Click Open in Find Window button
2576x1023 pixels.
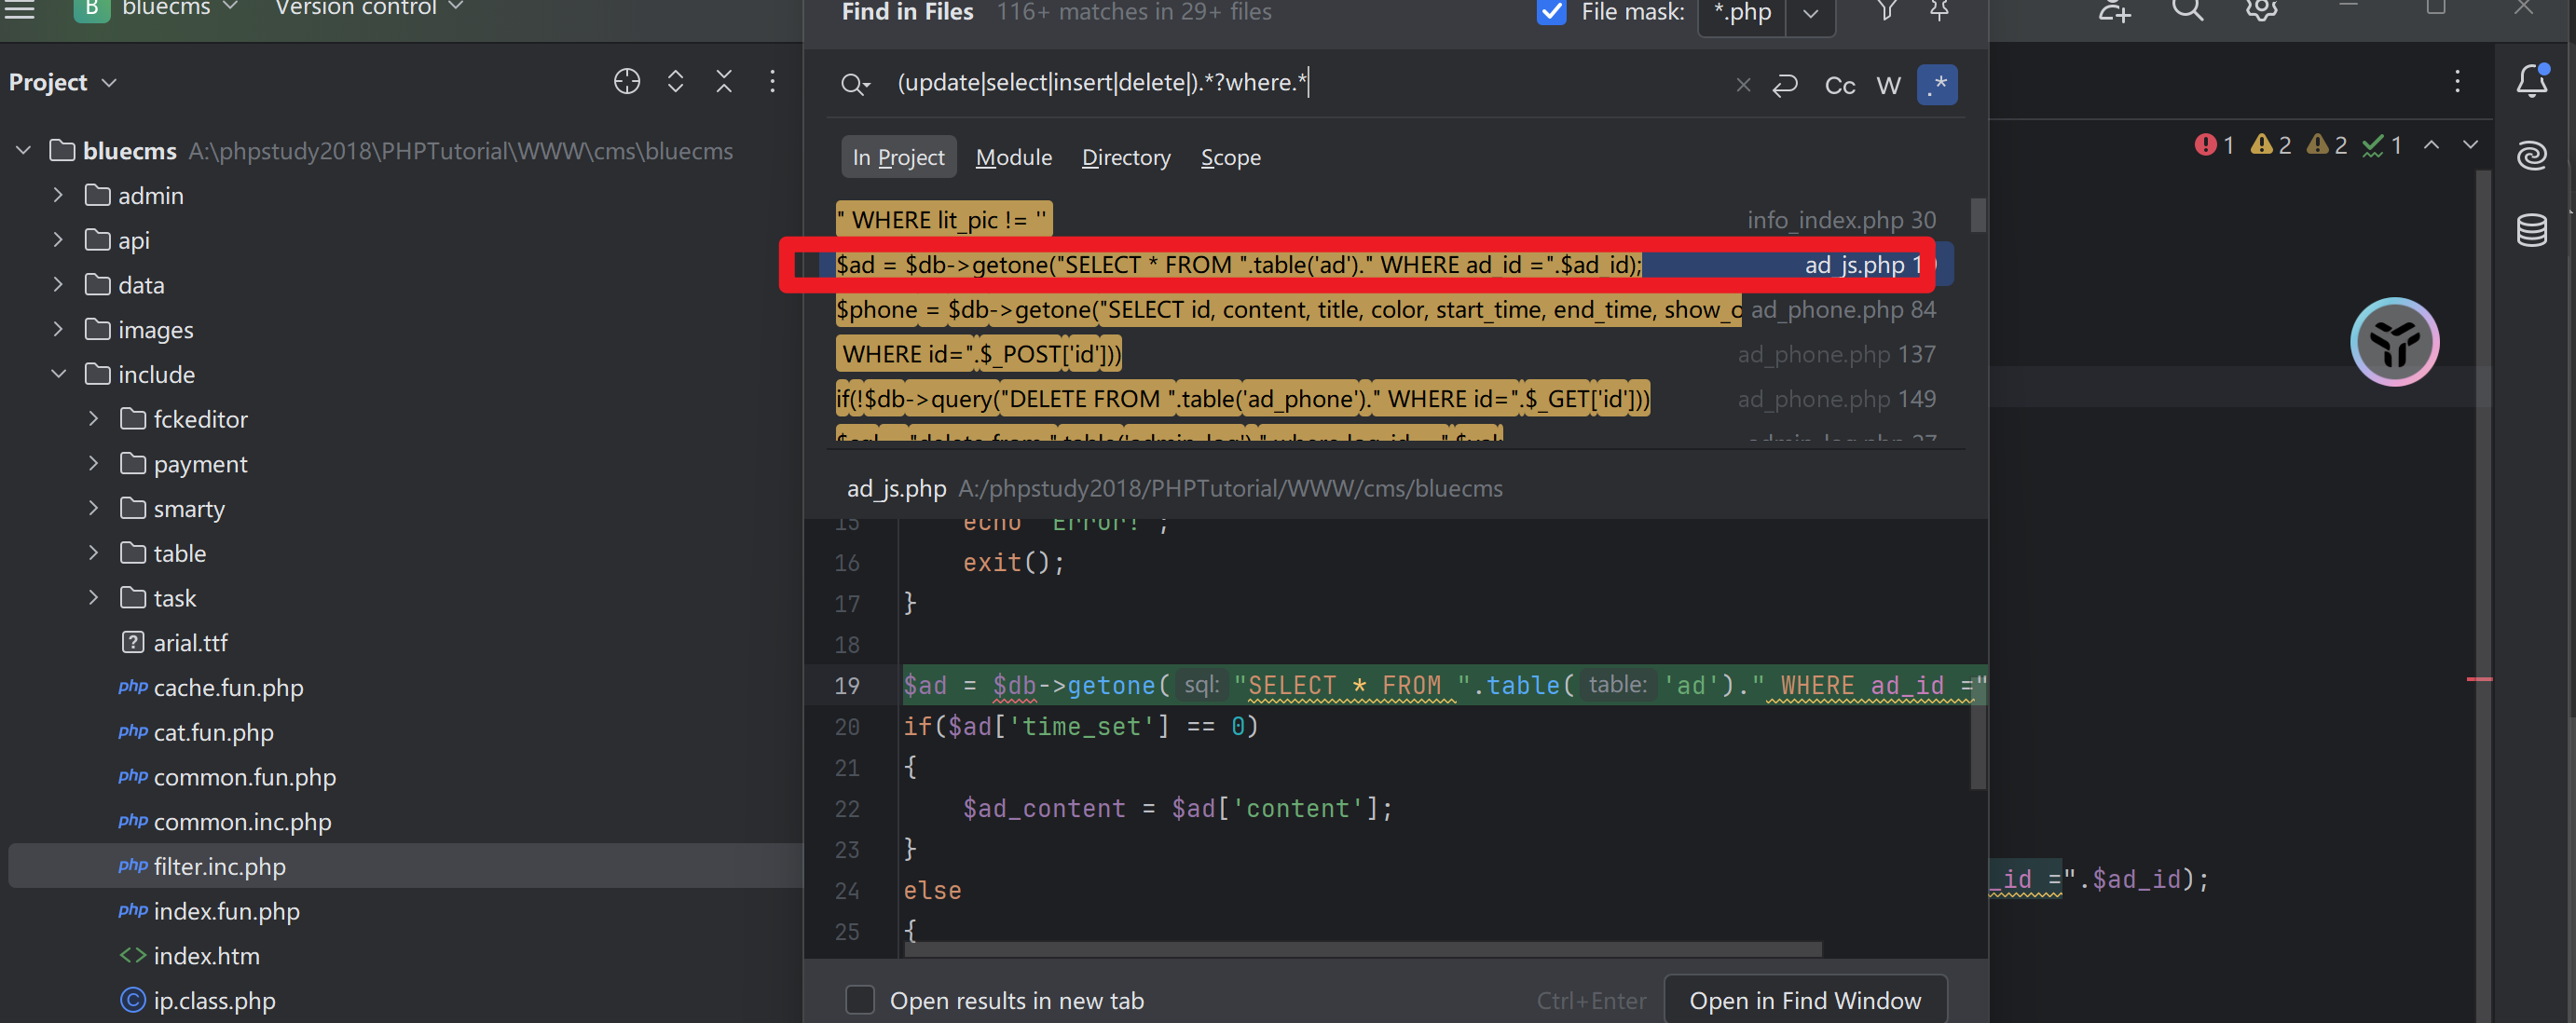[x=1805, y=999]
